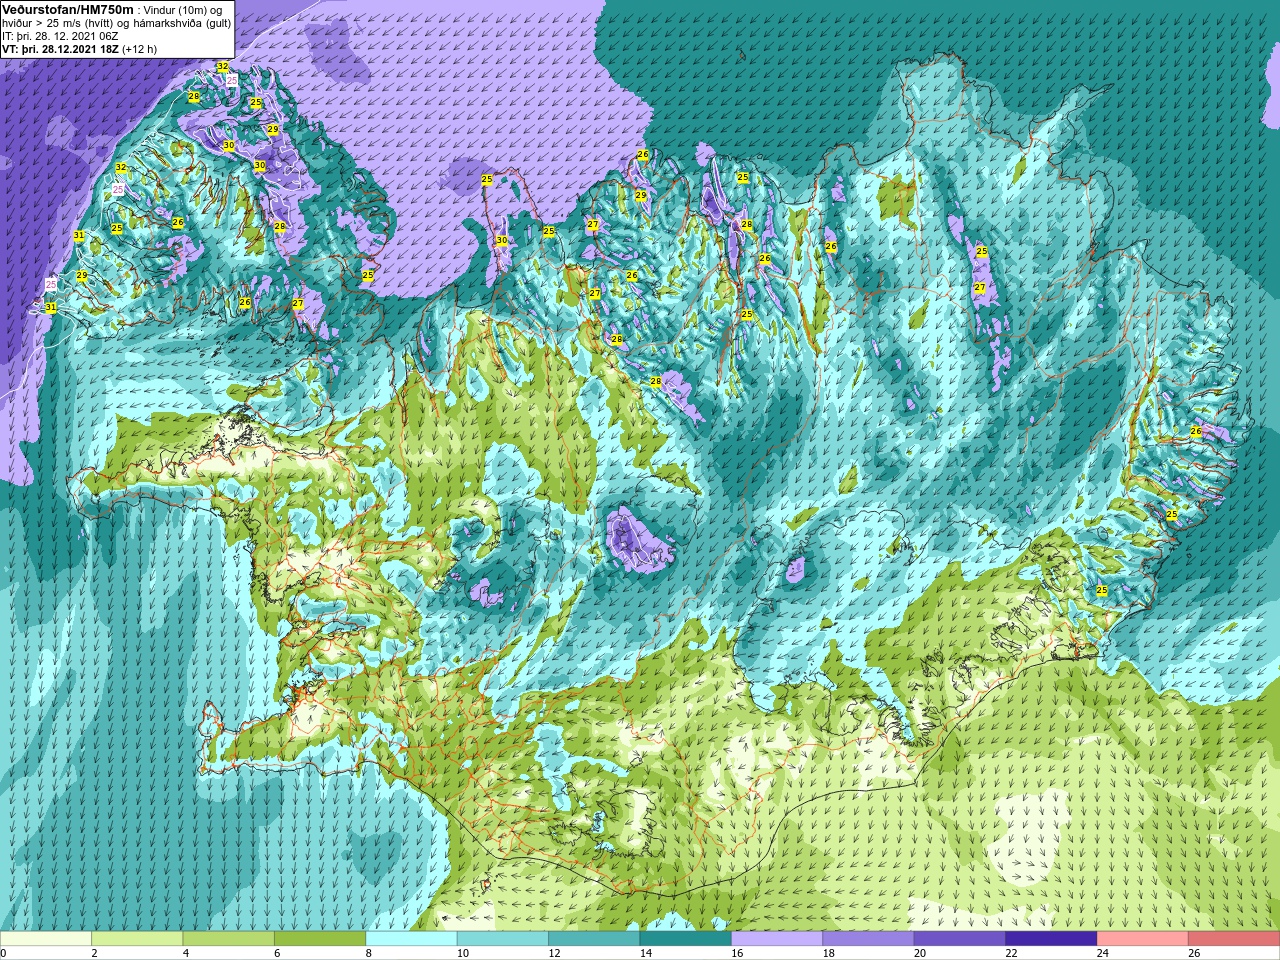Choose the 14–16 m/s legend swatch
Image resolution: width=1280 pixels, height=960 pixels.
686,939
